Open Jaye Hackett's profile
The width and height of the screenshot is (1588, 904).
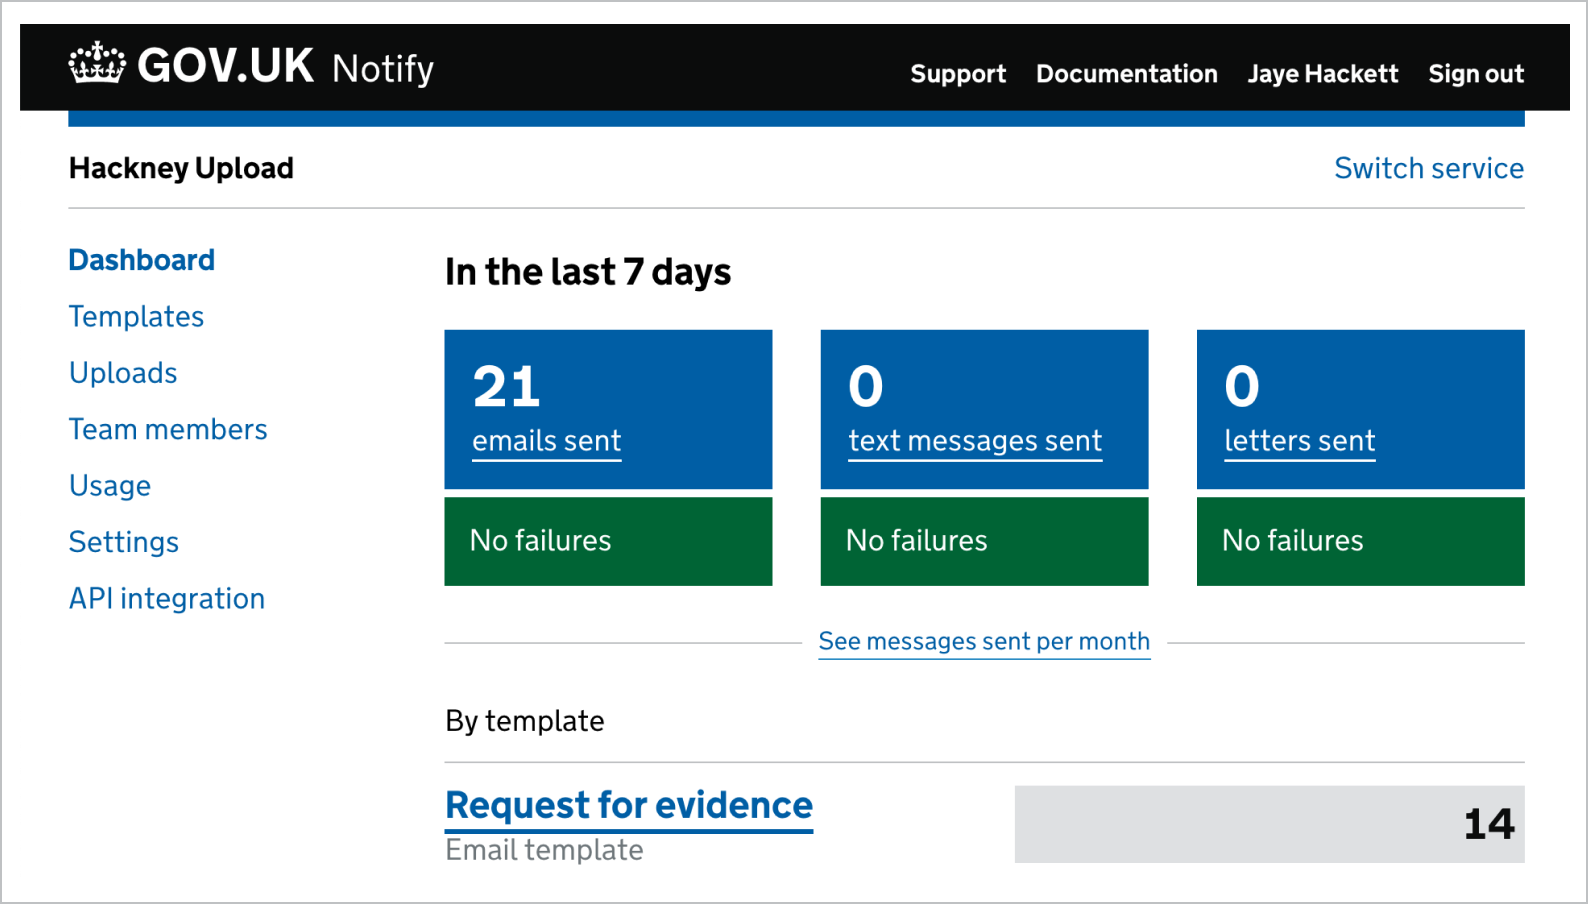coord(1323,74)
